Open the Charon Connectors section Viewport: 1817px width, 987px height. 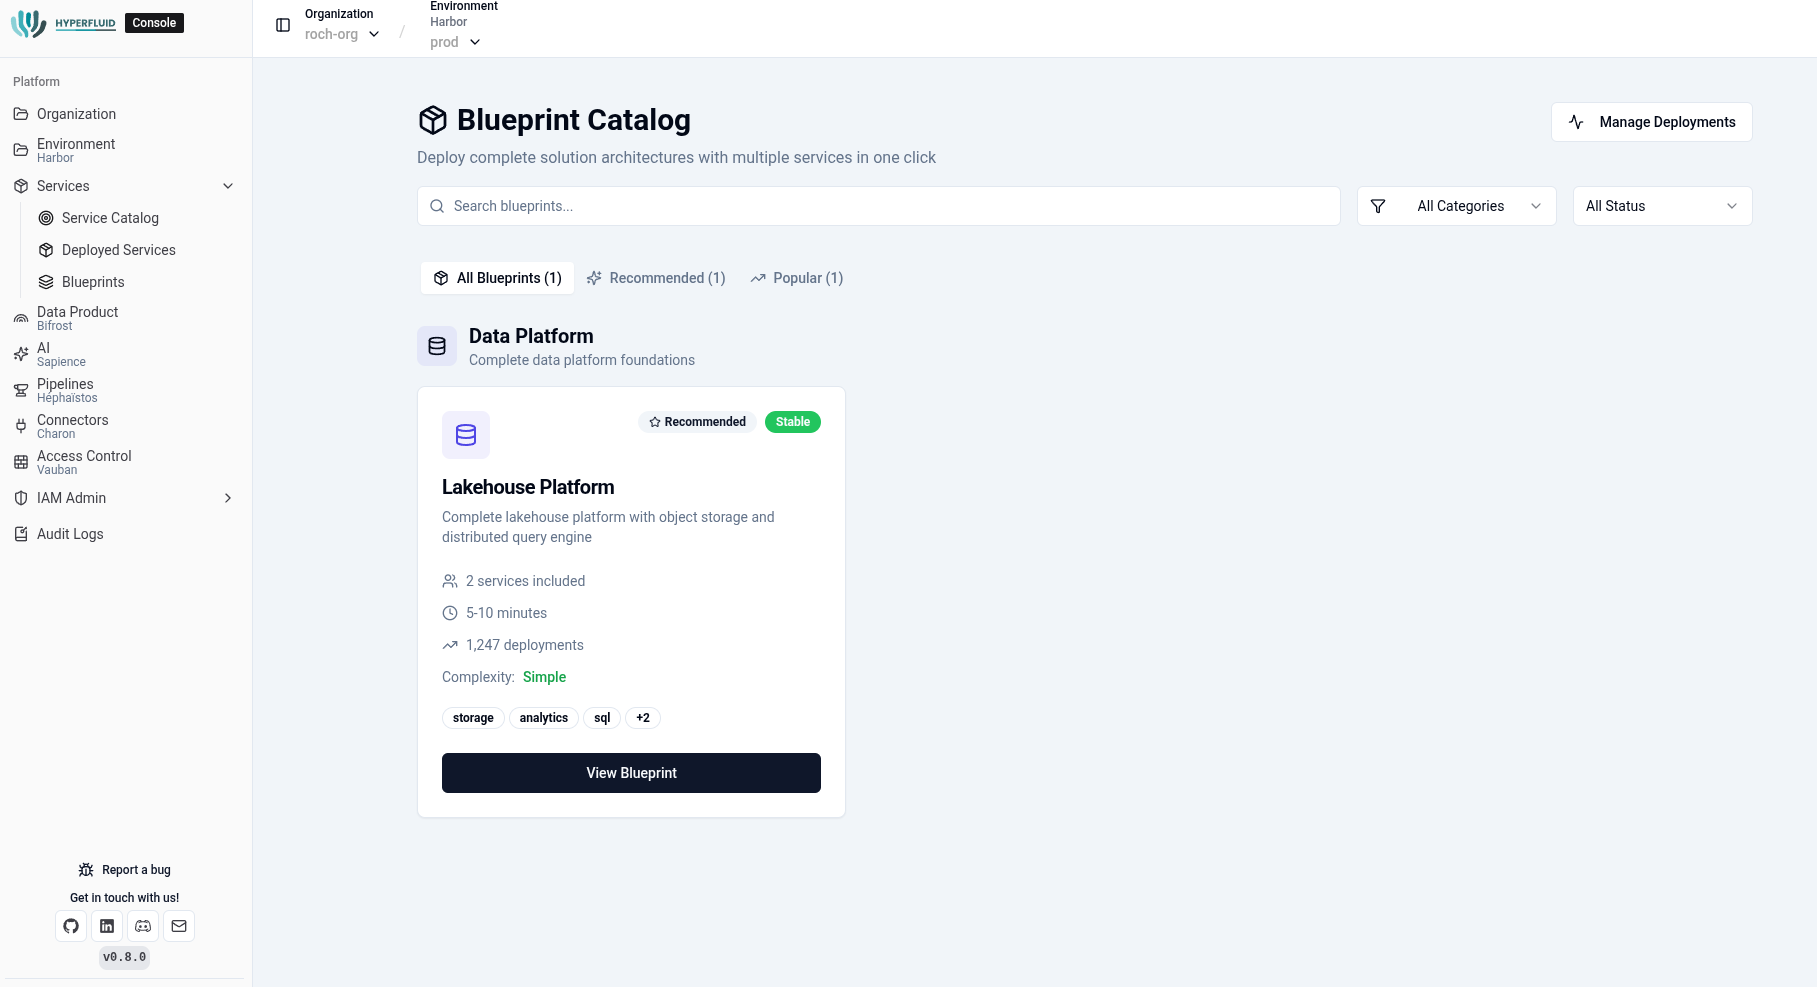click(x=72, y=425)
